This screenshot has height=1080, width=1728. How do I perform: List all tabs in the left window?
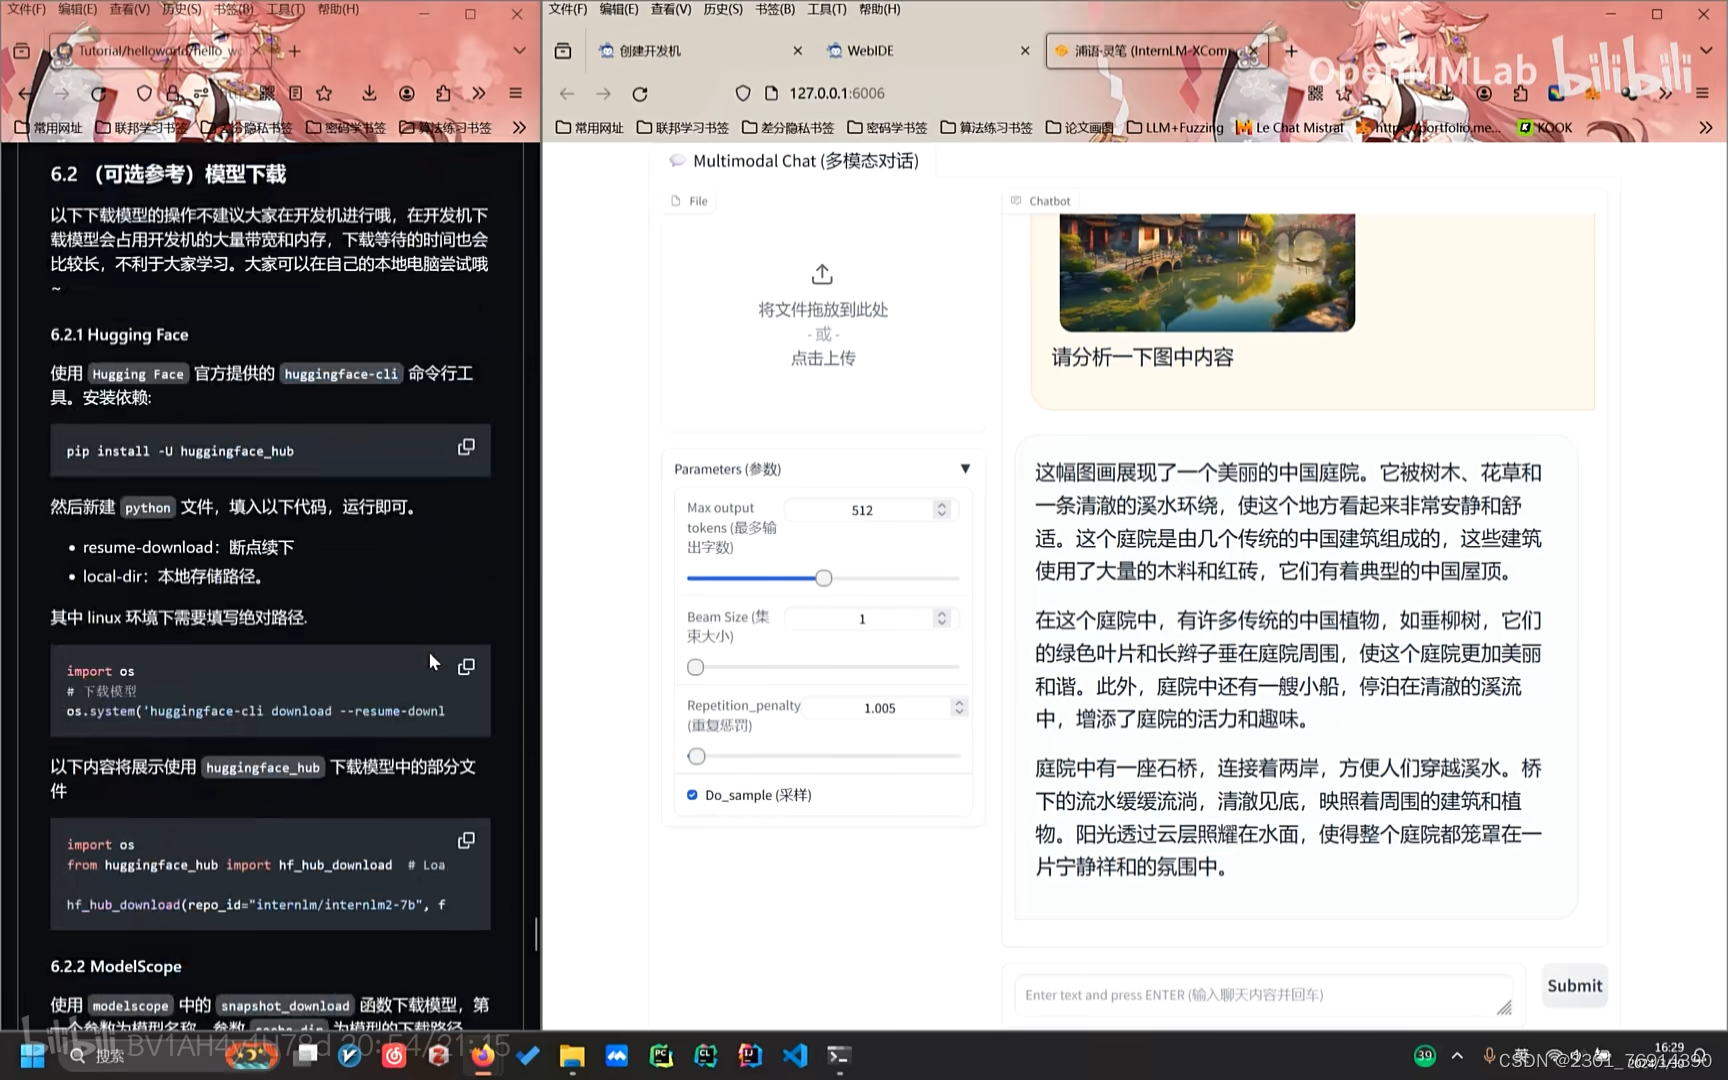tap(519, 50)
